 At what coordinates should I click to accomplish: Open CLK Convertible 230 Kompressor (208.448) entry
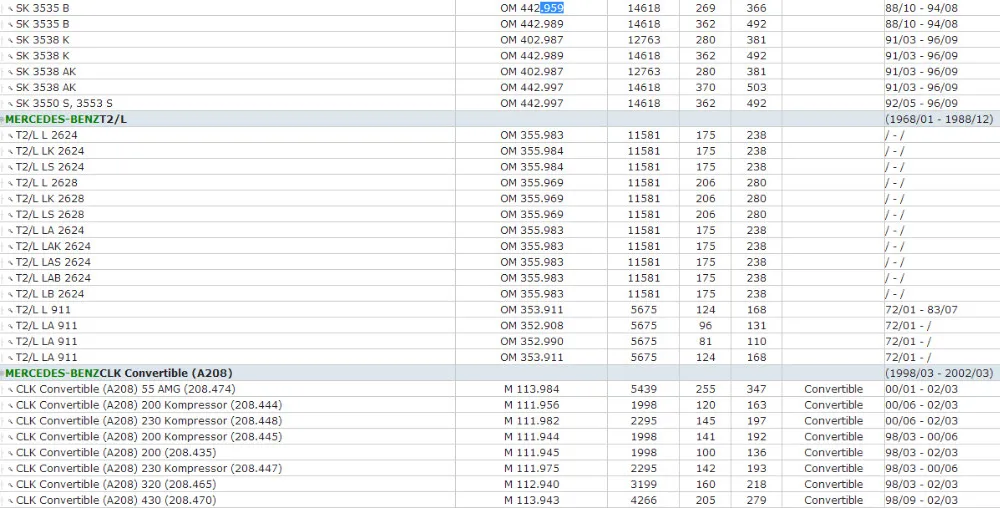click(x=149, y=421)
